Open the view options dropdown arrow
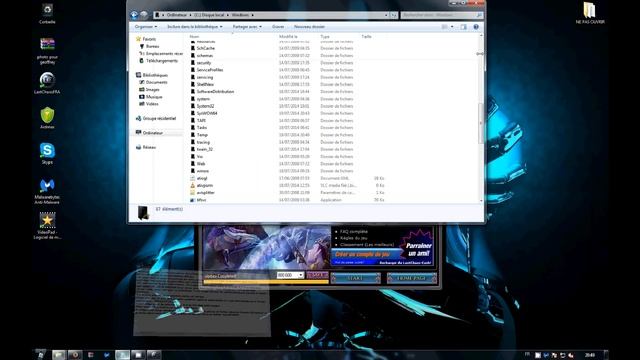The width and height of the screenshot is (640, 360). (x=452, y=27)
